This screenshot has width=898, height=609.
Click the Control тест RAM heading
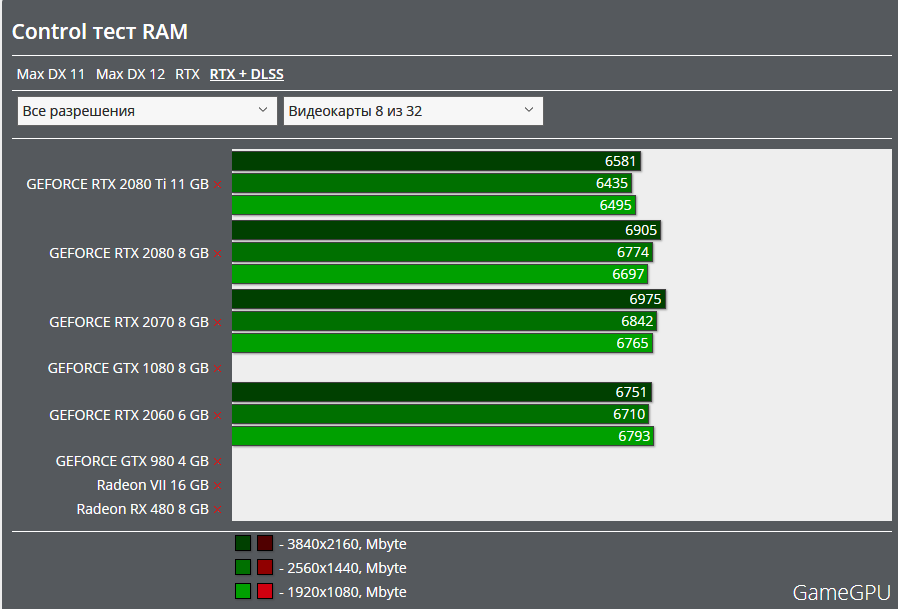100,32
